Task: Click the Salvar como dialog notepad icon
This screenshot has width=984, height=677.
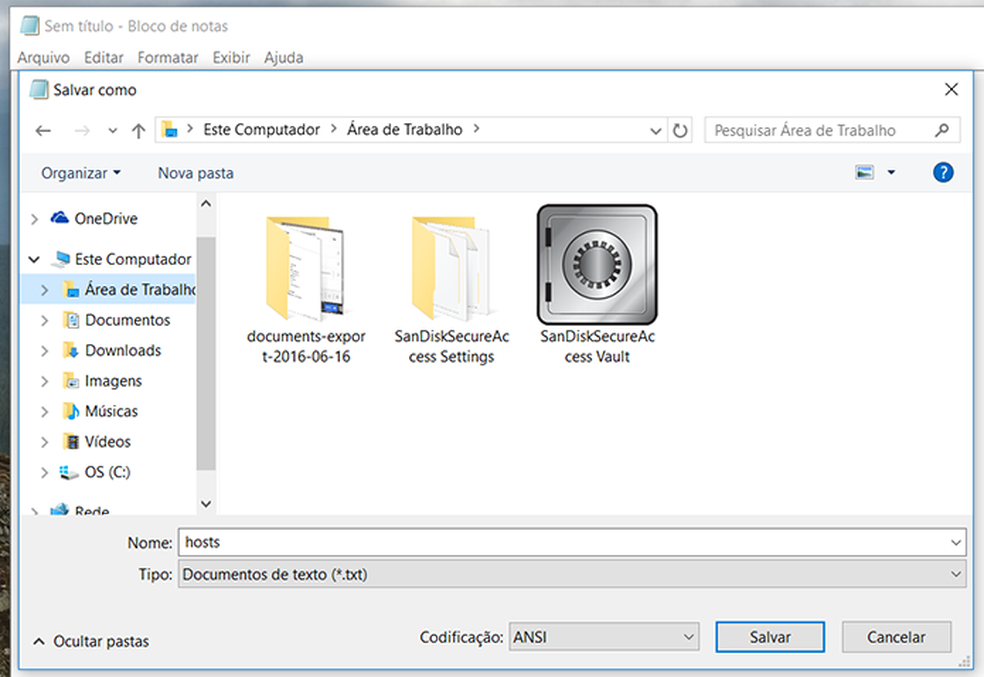Action: (x=39, y=89)
